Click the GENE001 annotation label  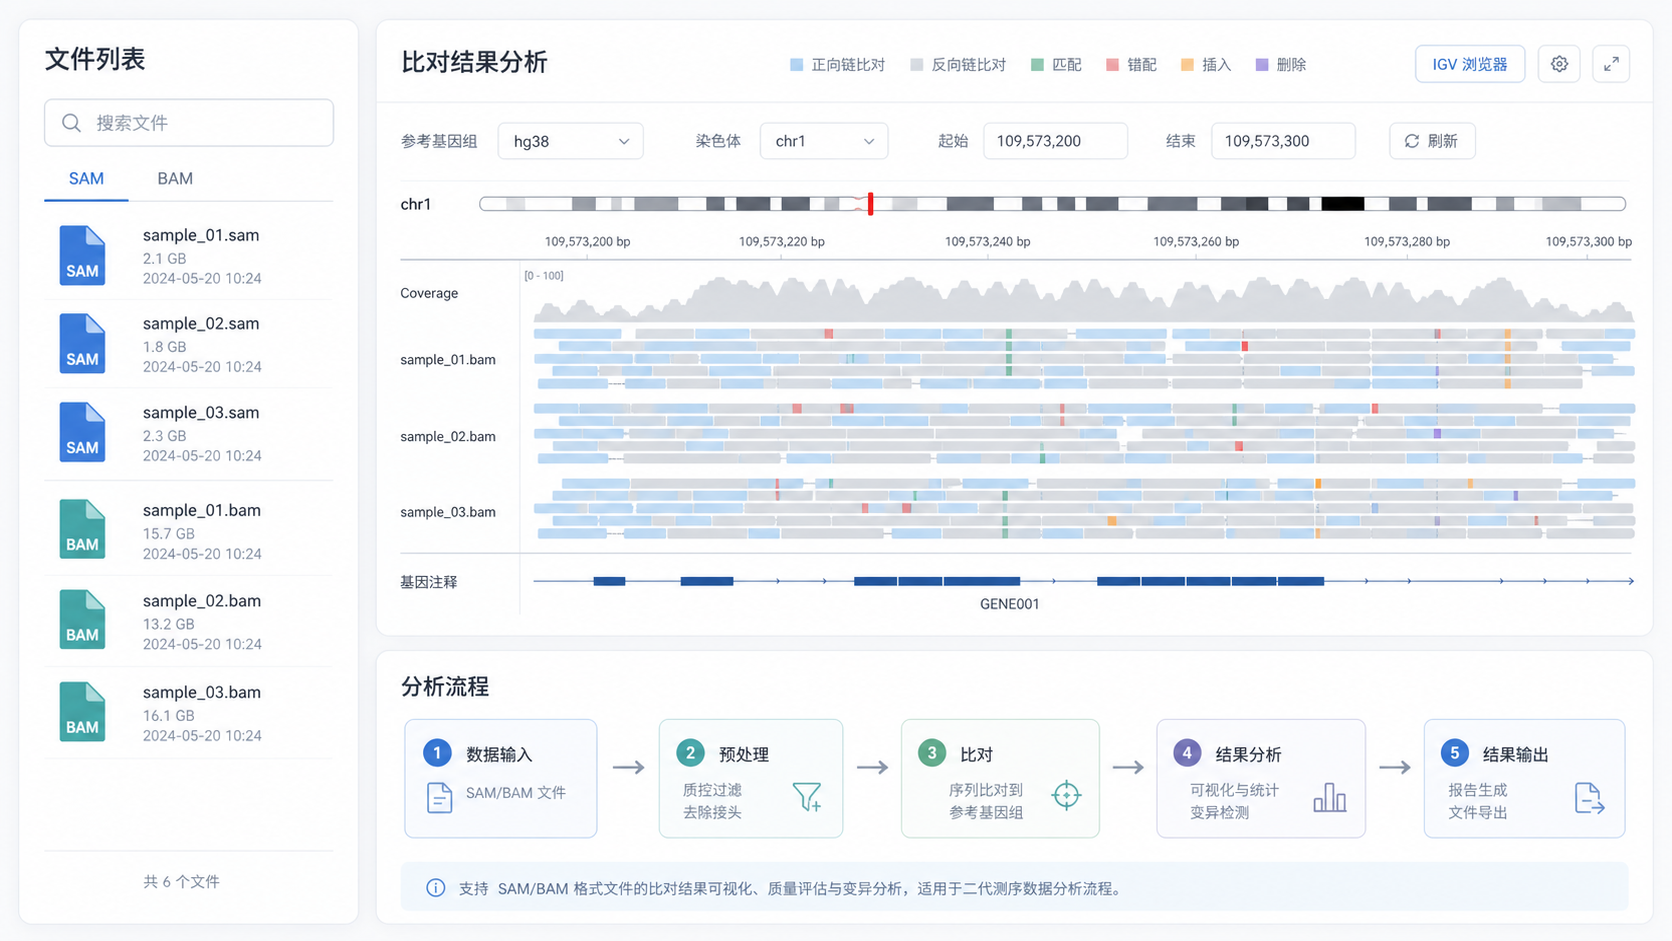pyautogui.click(x=1009, y=604)
